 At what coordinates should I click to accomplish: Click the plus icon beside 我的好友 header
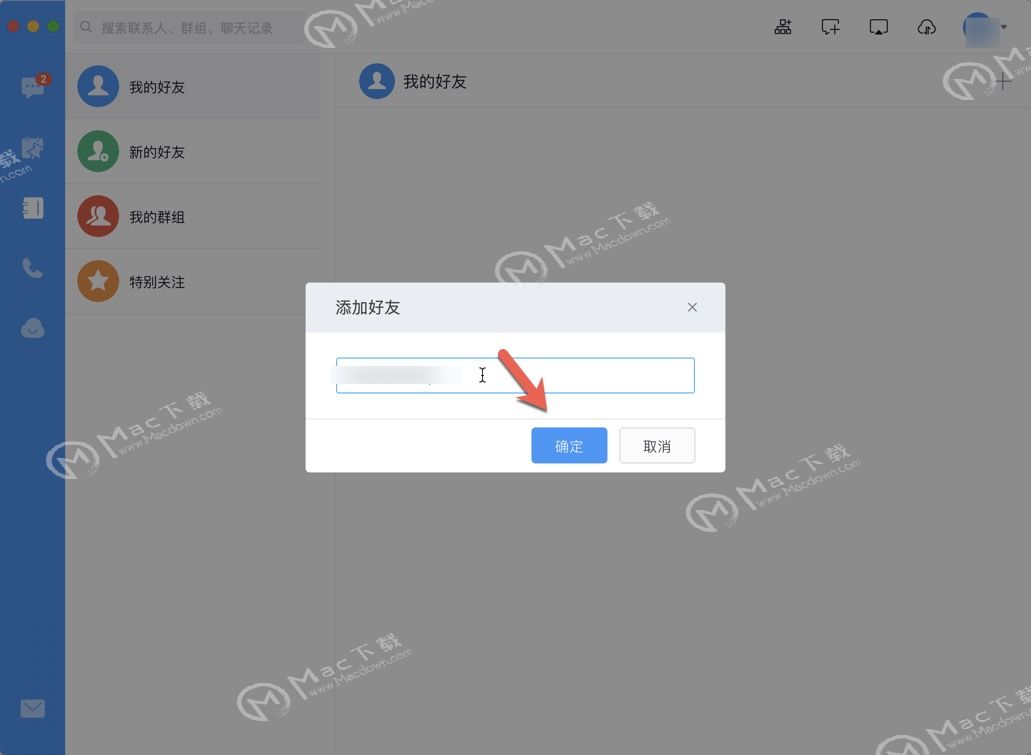1003,82
